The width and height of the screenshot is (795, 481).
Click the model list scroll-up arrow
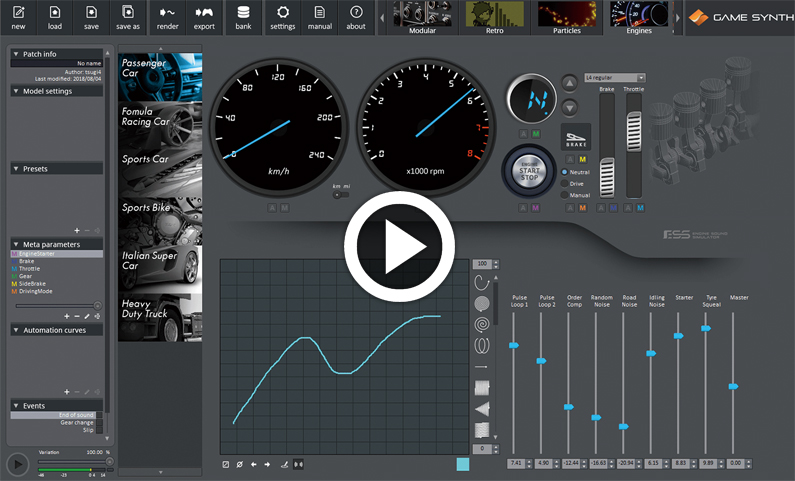(160, 49)
